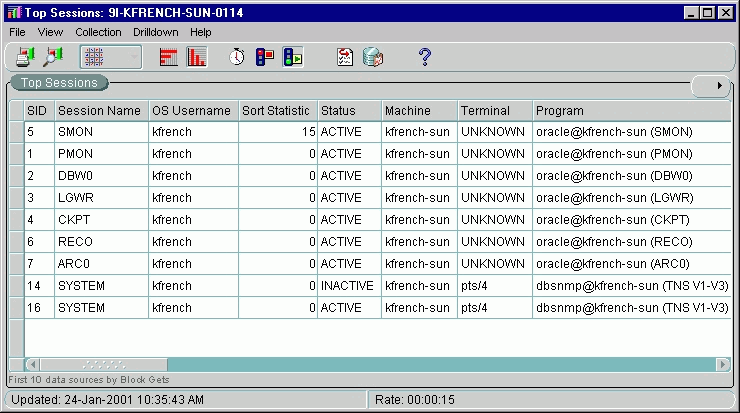Click the green traffic light play icon
The image size is (740, 413).
click(292, 57)
